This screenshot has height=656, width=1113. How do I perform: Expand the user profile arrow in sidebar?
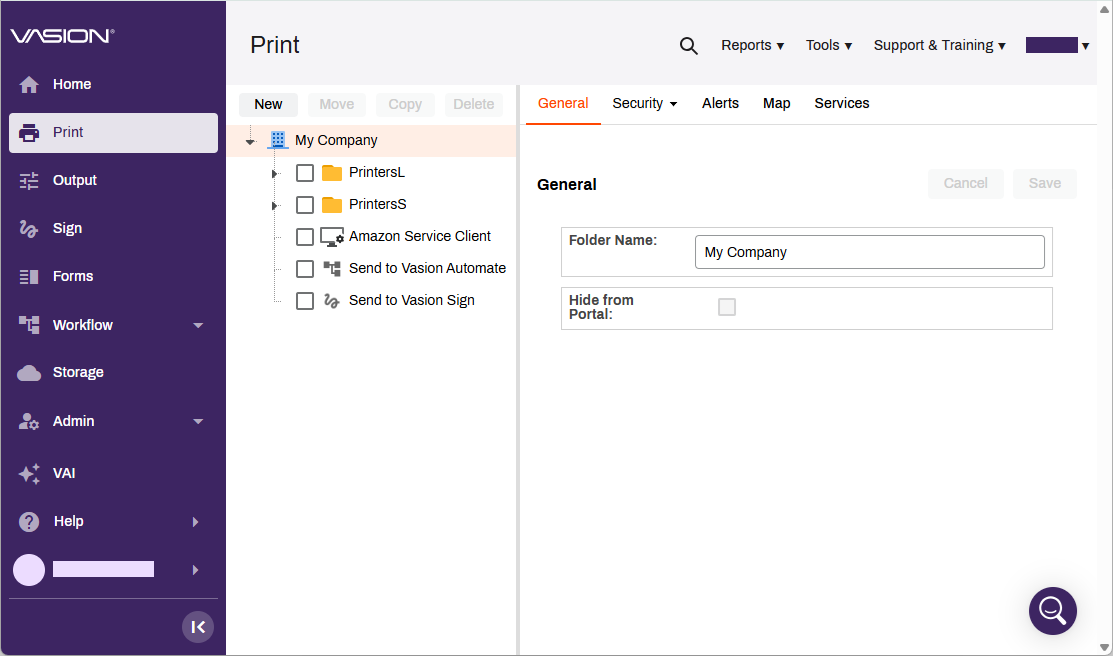tap(195, 570)
